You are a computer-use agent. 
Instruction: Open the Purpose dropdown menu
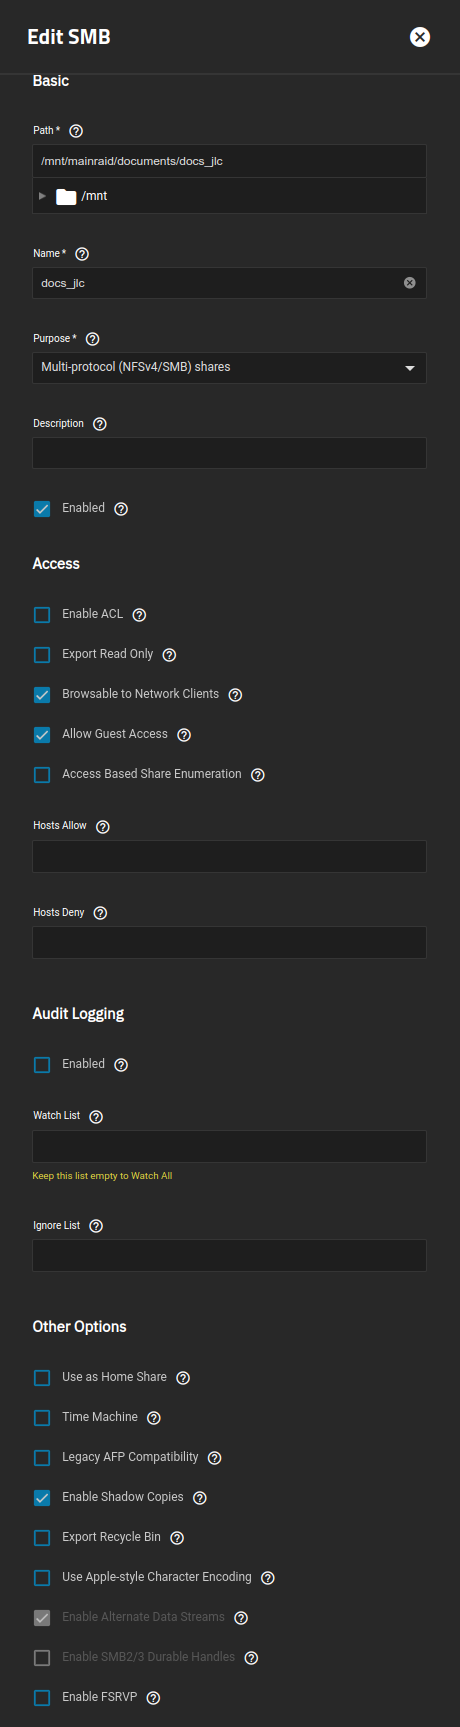[230, 368]
